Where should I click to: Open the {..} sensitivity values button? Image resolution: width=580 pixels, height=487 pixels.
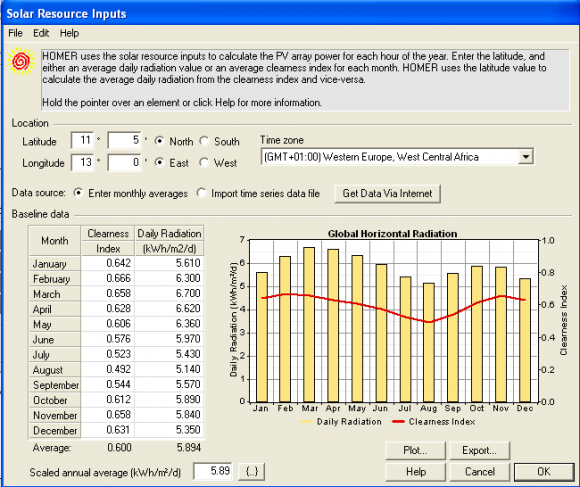(252, 471)
